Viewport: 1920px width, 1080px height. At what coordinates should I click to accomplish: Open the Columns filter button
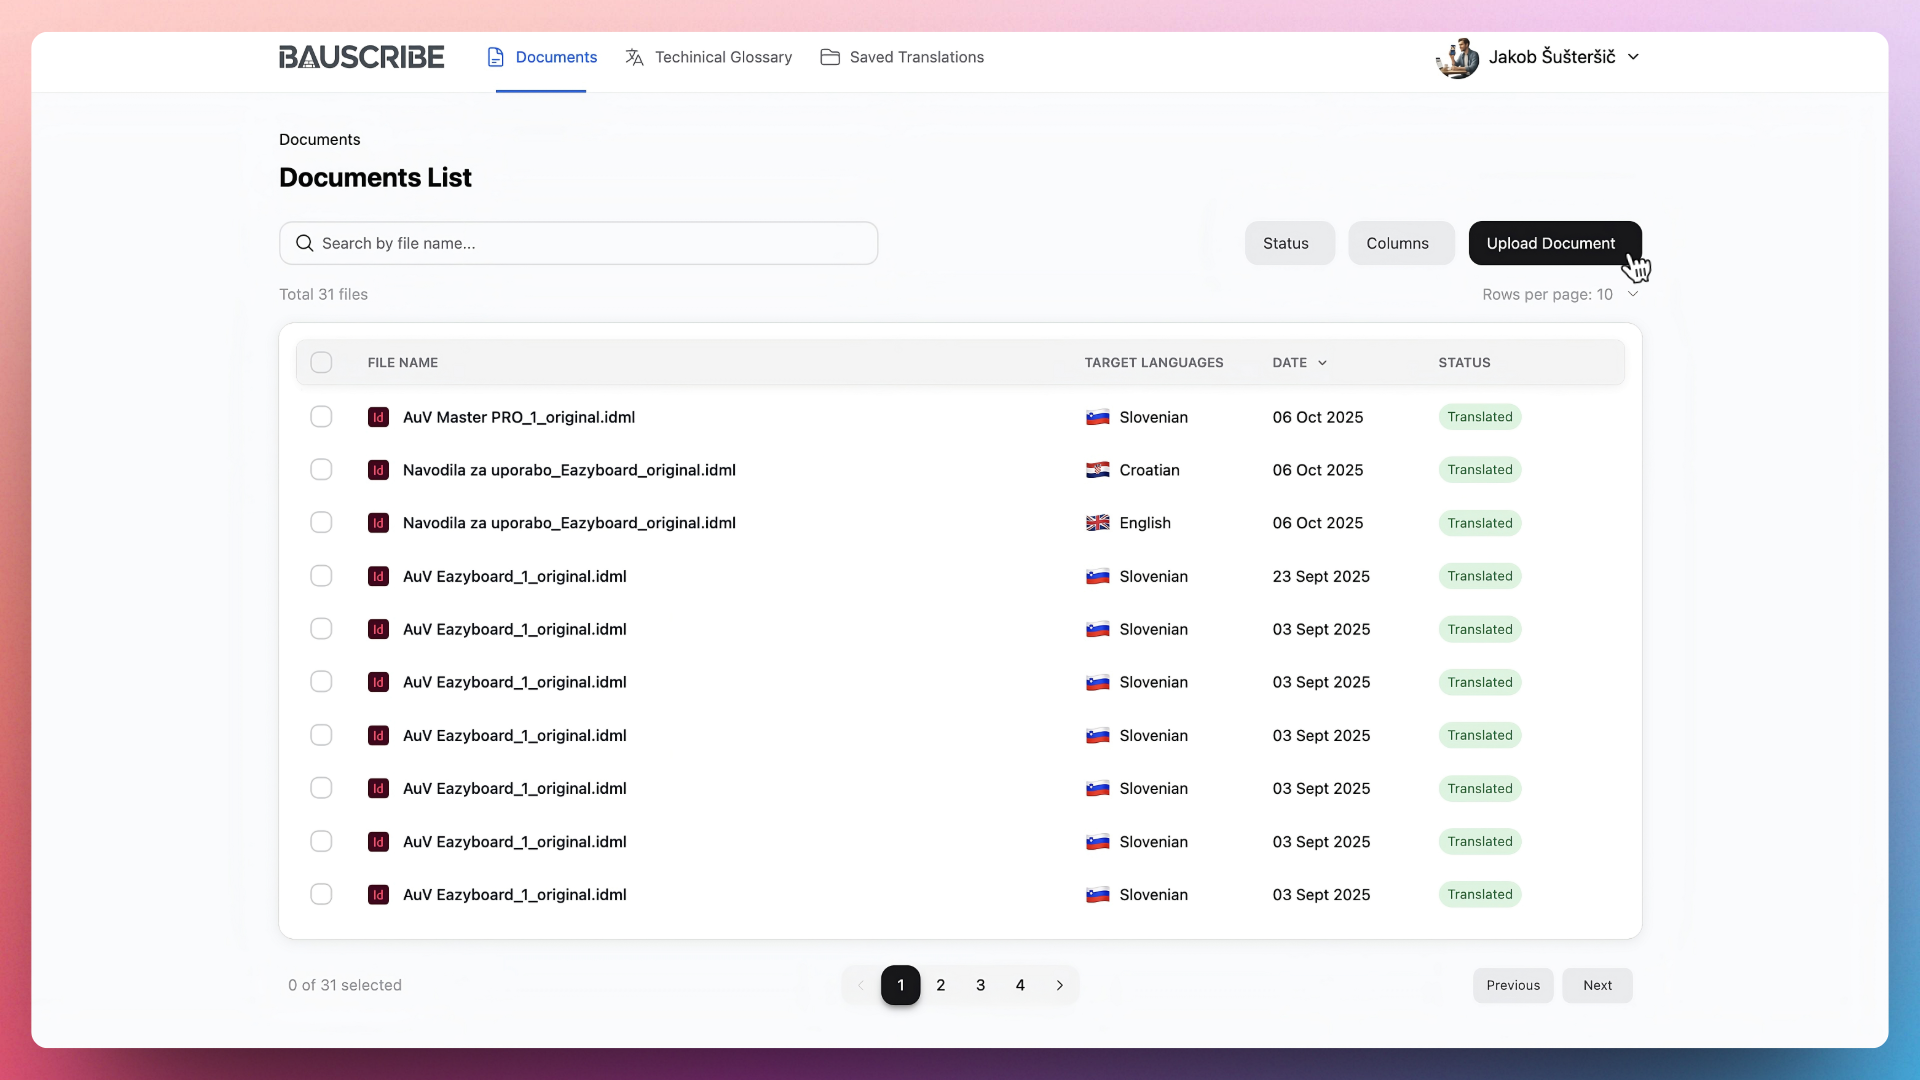[x=1400, y=243]
